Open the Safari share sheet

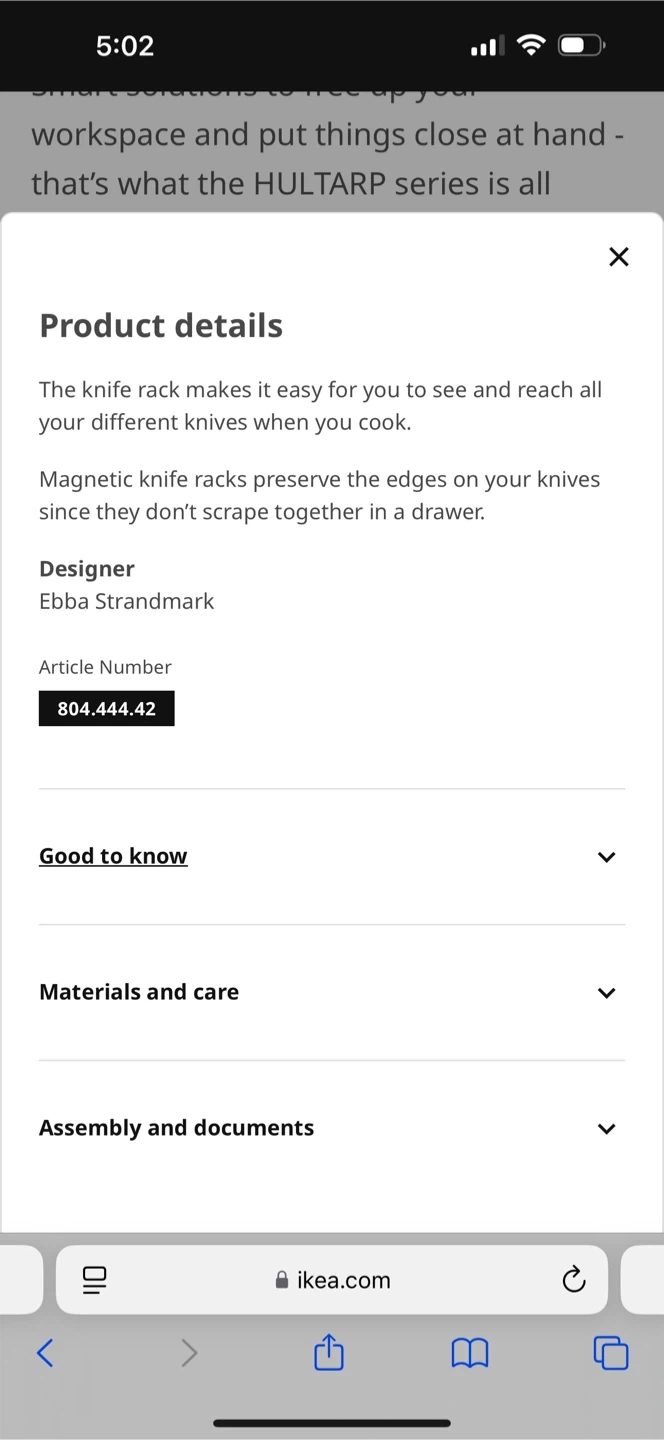tap(329, 1353)
